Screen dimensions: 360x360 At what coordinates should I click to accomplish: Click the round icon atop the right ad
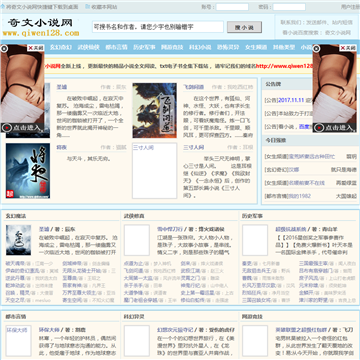(x=316, y=49)
